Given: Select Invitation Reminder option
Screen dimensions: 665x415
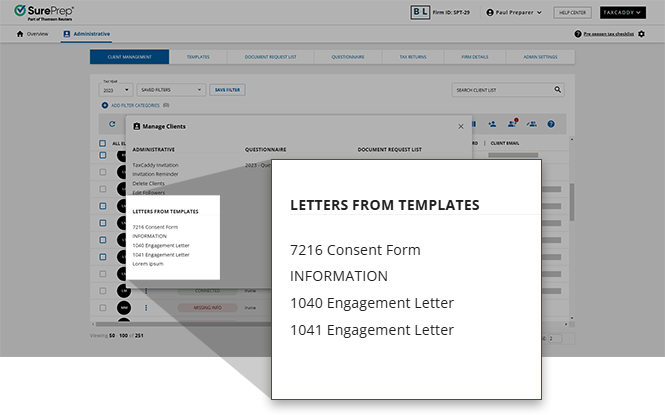Looking at the screenshot, I should [155, 174].
